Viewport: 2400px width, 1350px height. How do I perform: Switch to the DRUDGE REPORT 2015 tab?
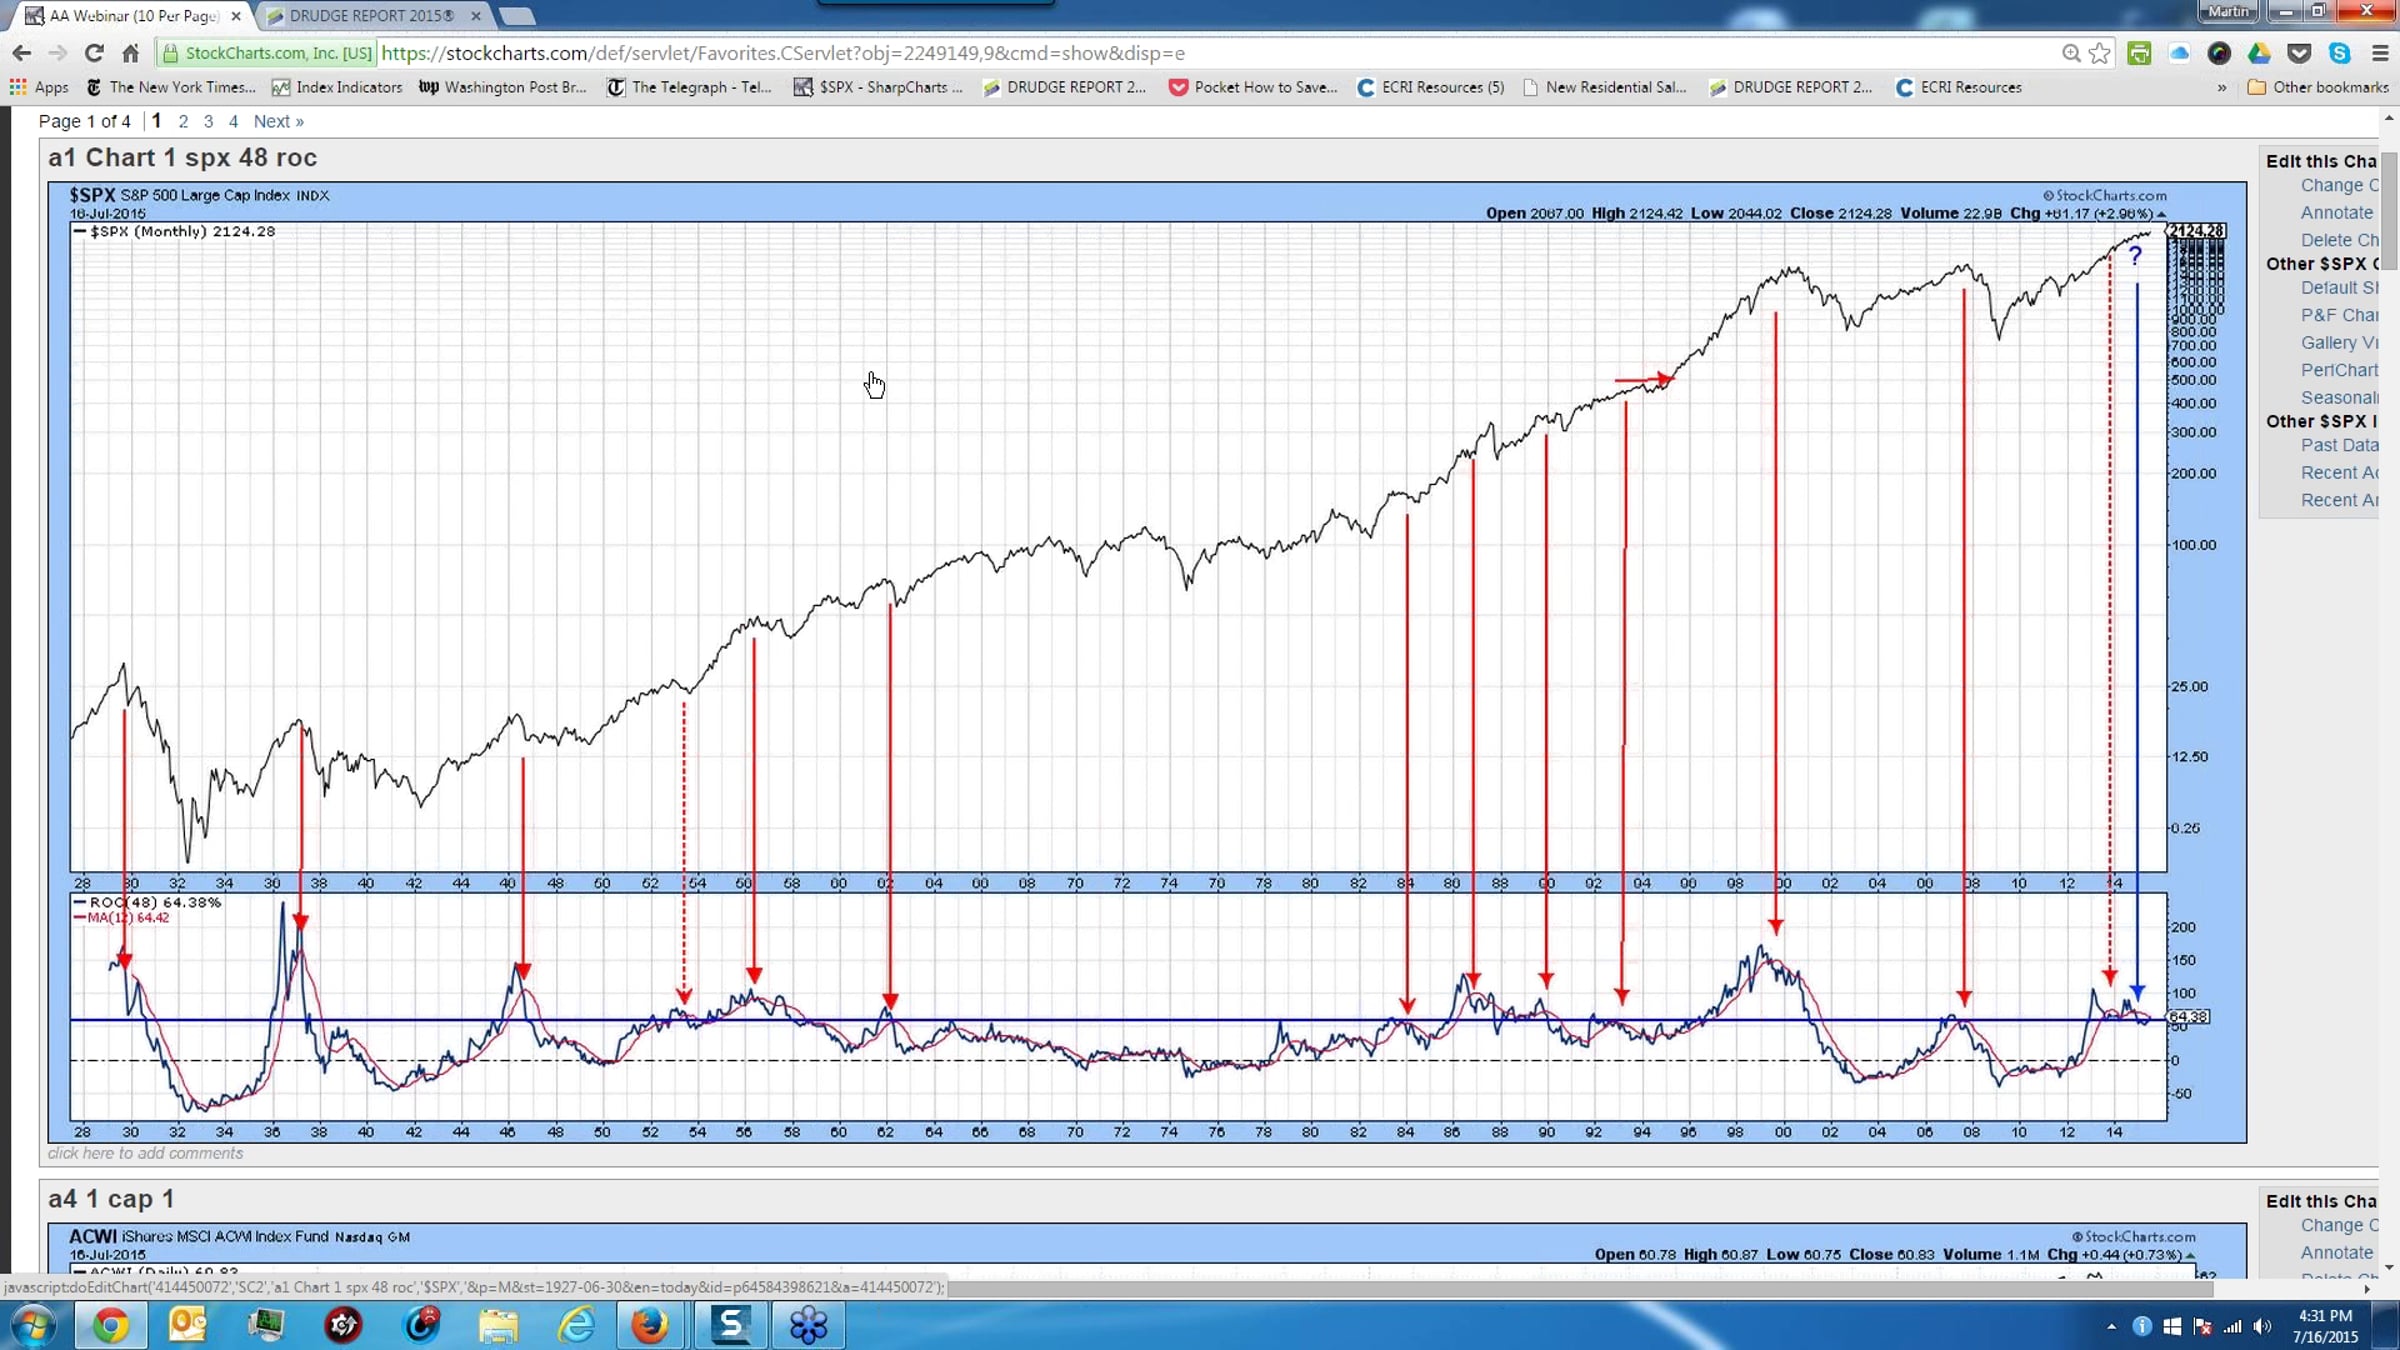[x=371, y=16]
